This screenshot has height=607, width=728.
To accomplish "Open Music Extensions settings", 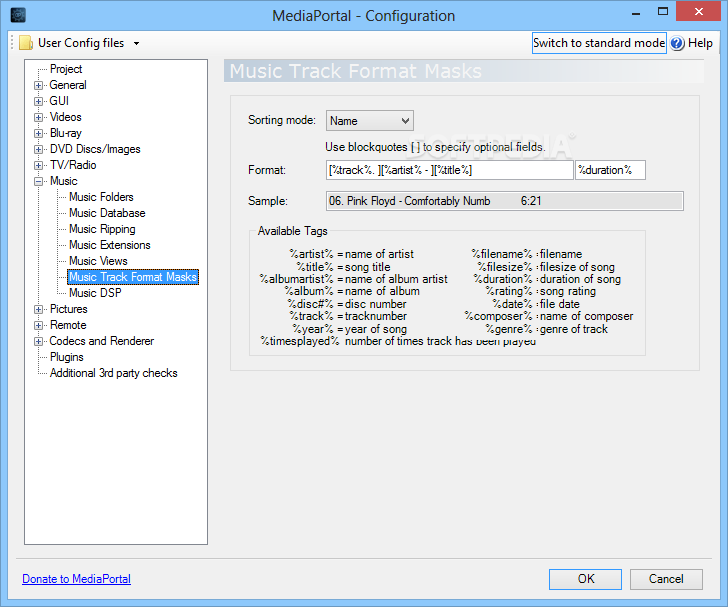I will (x=110, y=245).
